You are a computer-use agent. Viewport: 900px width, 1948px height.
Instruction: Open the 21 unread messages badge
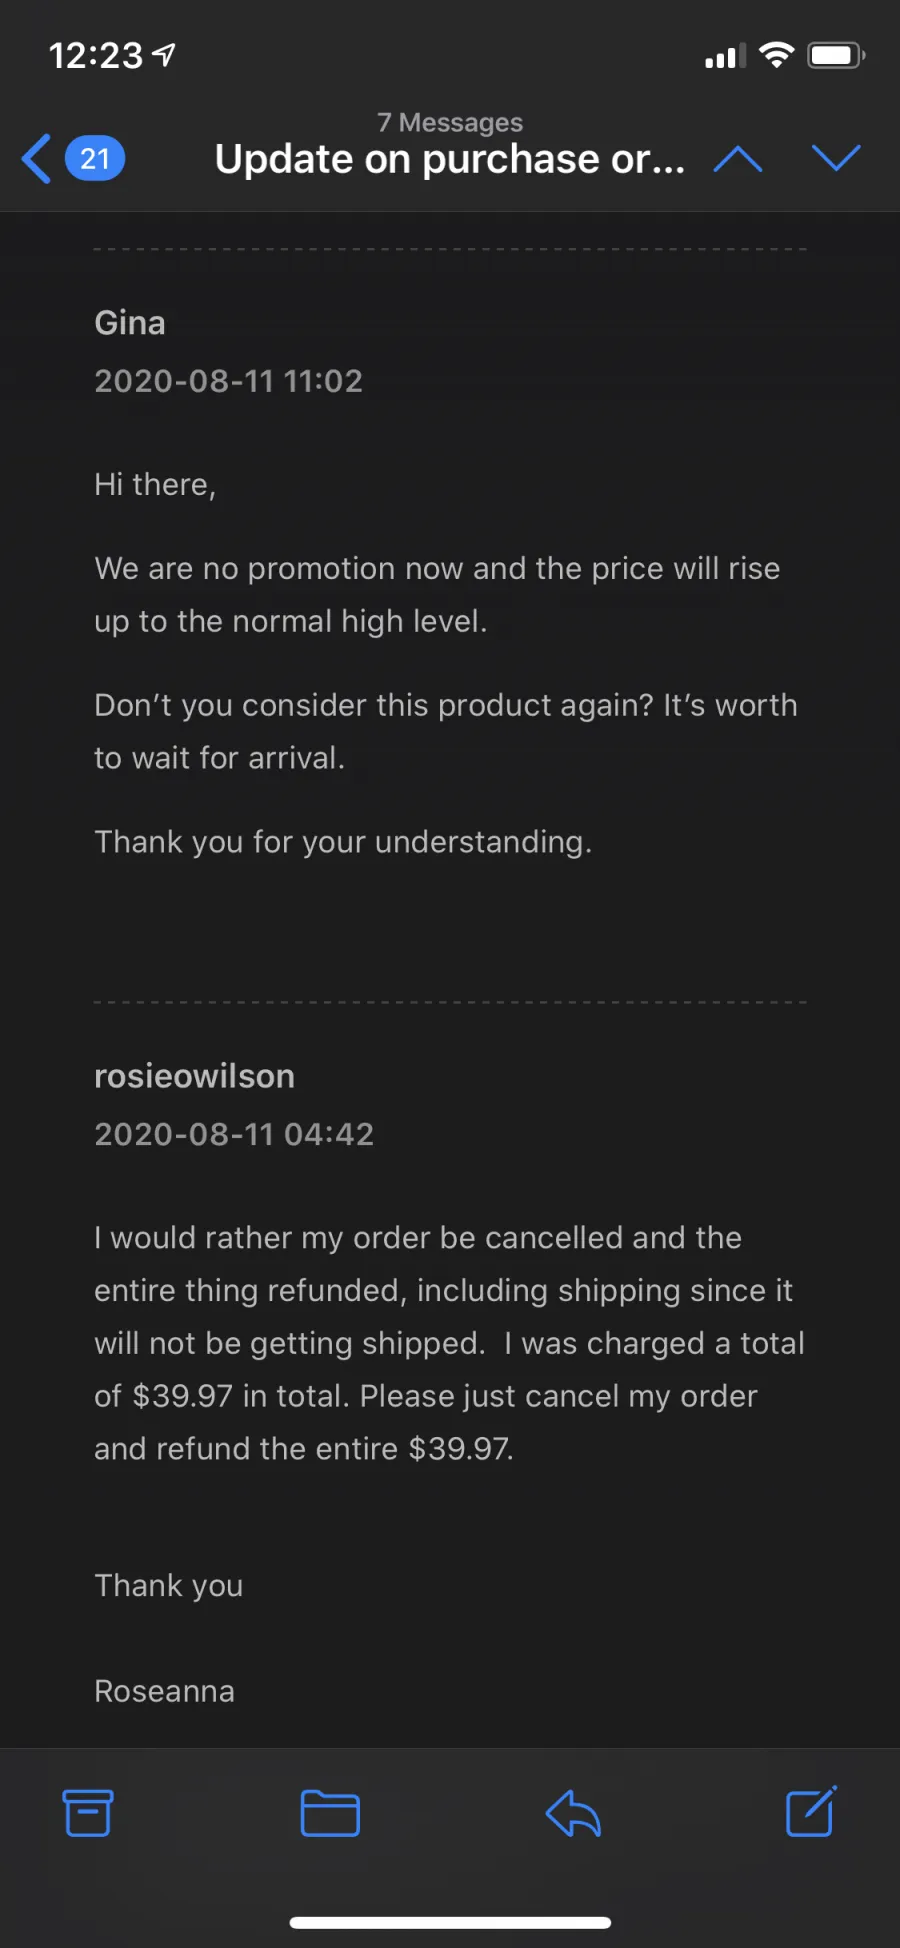coord(95,159)
